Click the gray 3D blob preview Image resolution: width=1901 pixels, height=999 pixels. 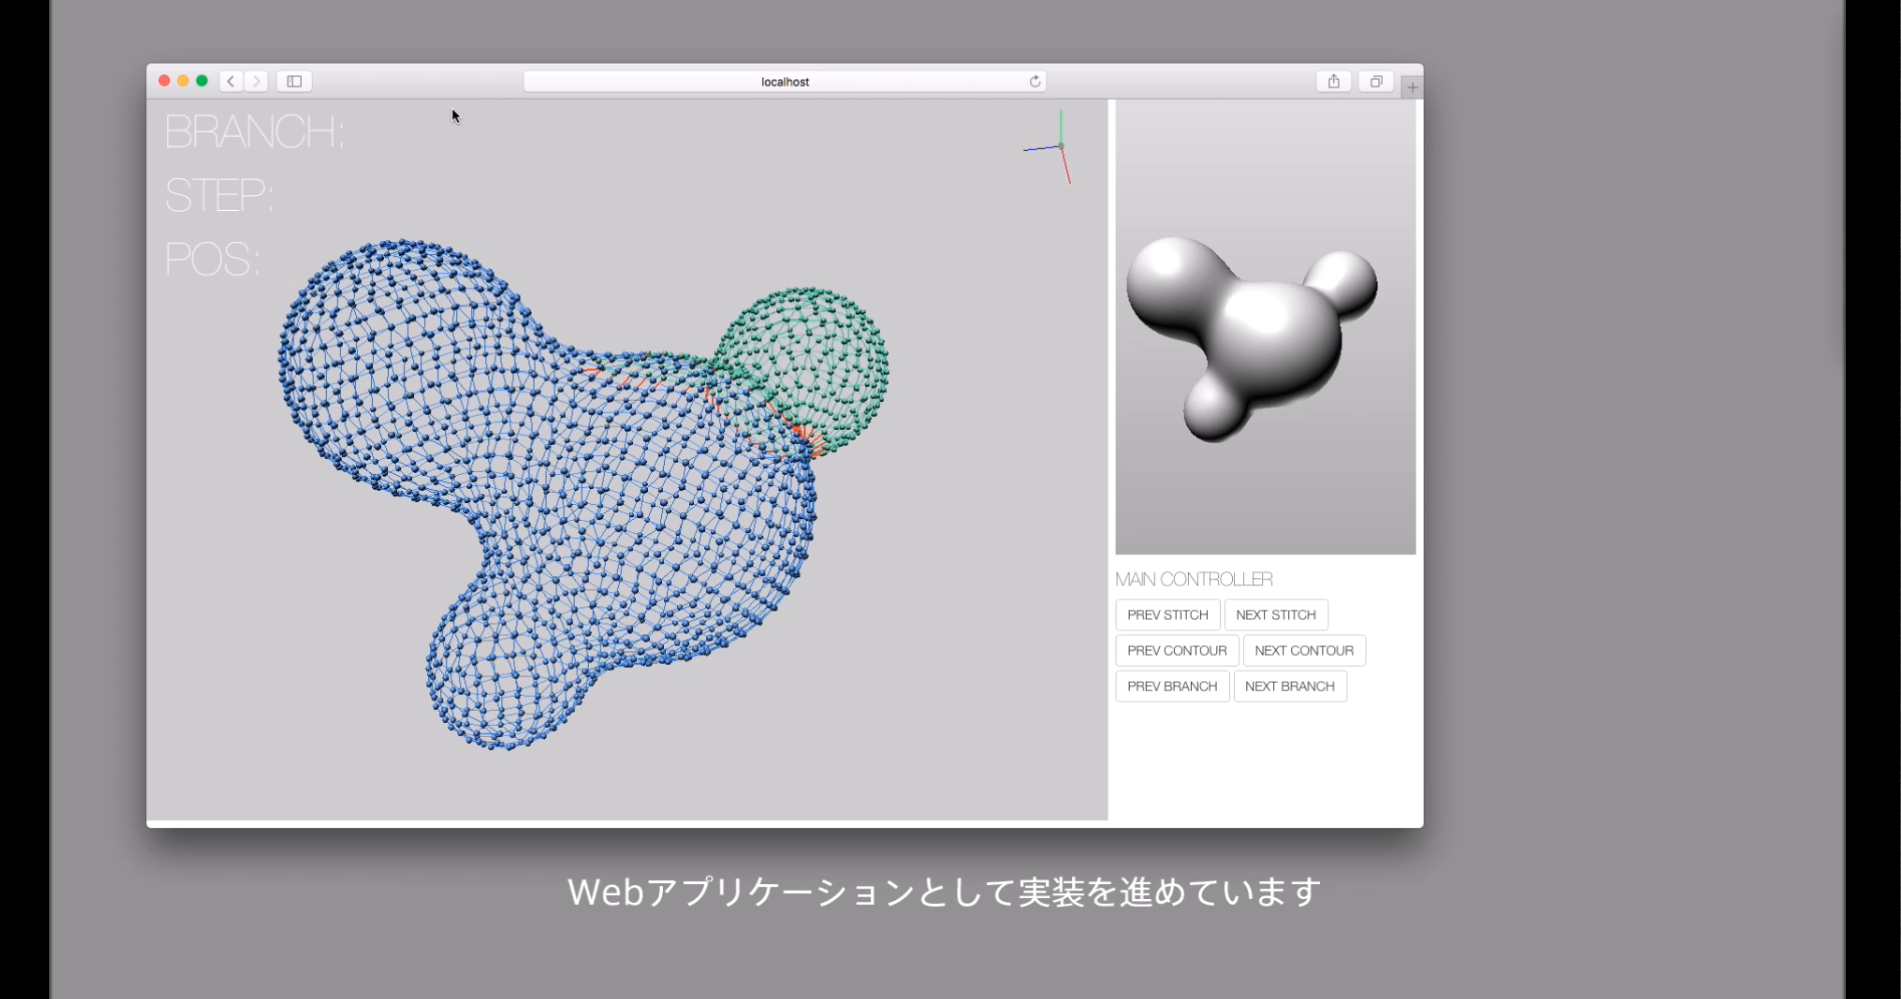tap(1250, 330)
